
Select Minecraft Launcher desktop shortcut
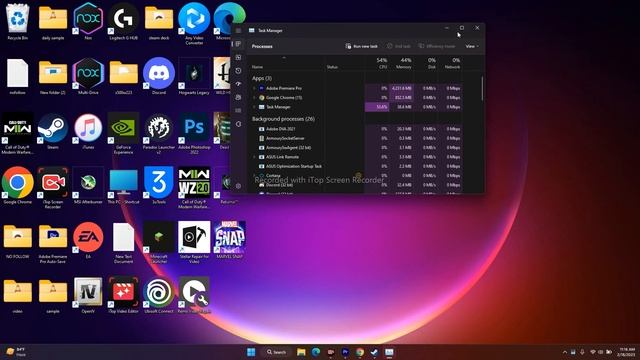click(x=159, y=242)
